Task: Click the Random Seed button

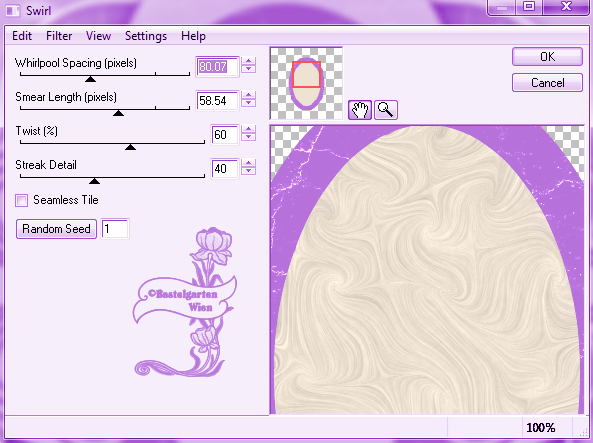Action: click(x=56, y=229)
